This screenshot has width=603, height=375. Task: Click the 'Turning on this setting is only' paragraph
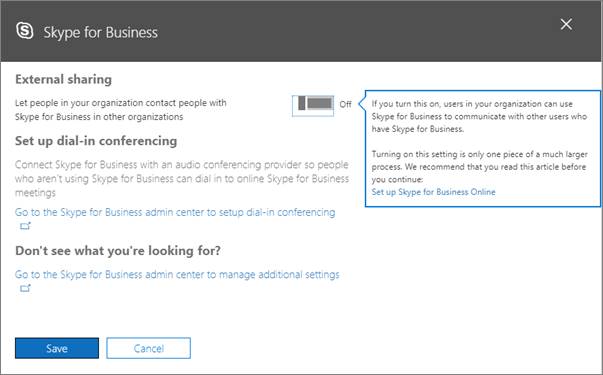(479, 167)
